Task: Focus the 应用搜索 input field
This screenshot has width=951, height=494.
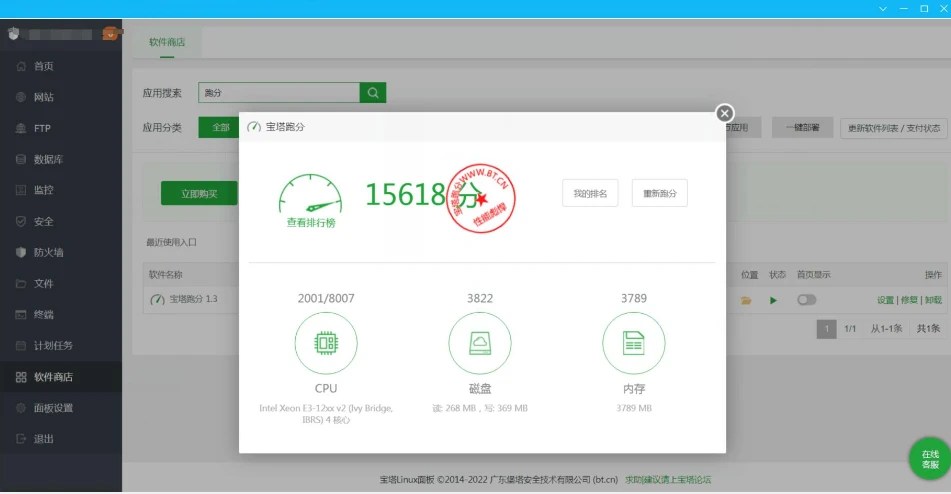Action: [x=279, y=93]
